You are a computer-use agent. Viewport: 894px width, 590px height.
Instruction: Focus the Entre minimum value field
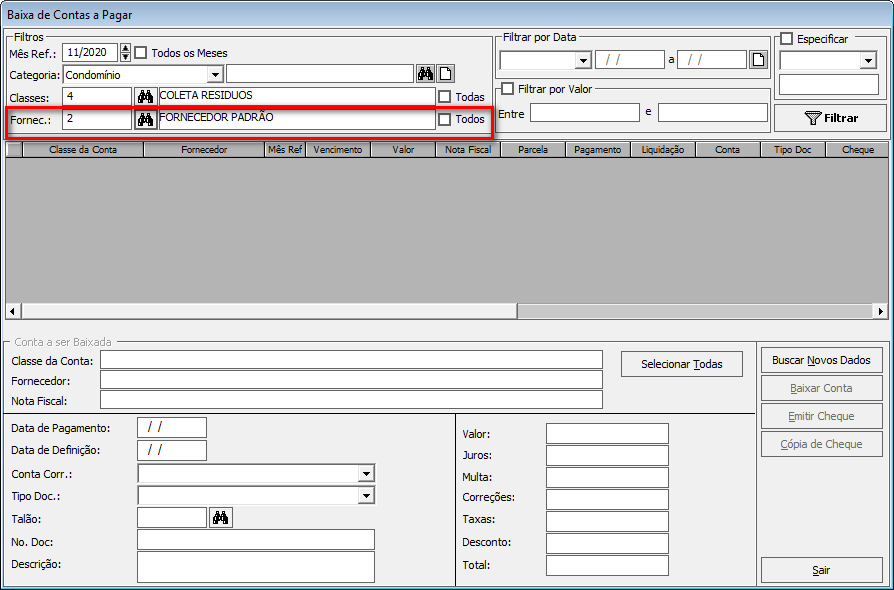point(585,112)
